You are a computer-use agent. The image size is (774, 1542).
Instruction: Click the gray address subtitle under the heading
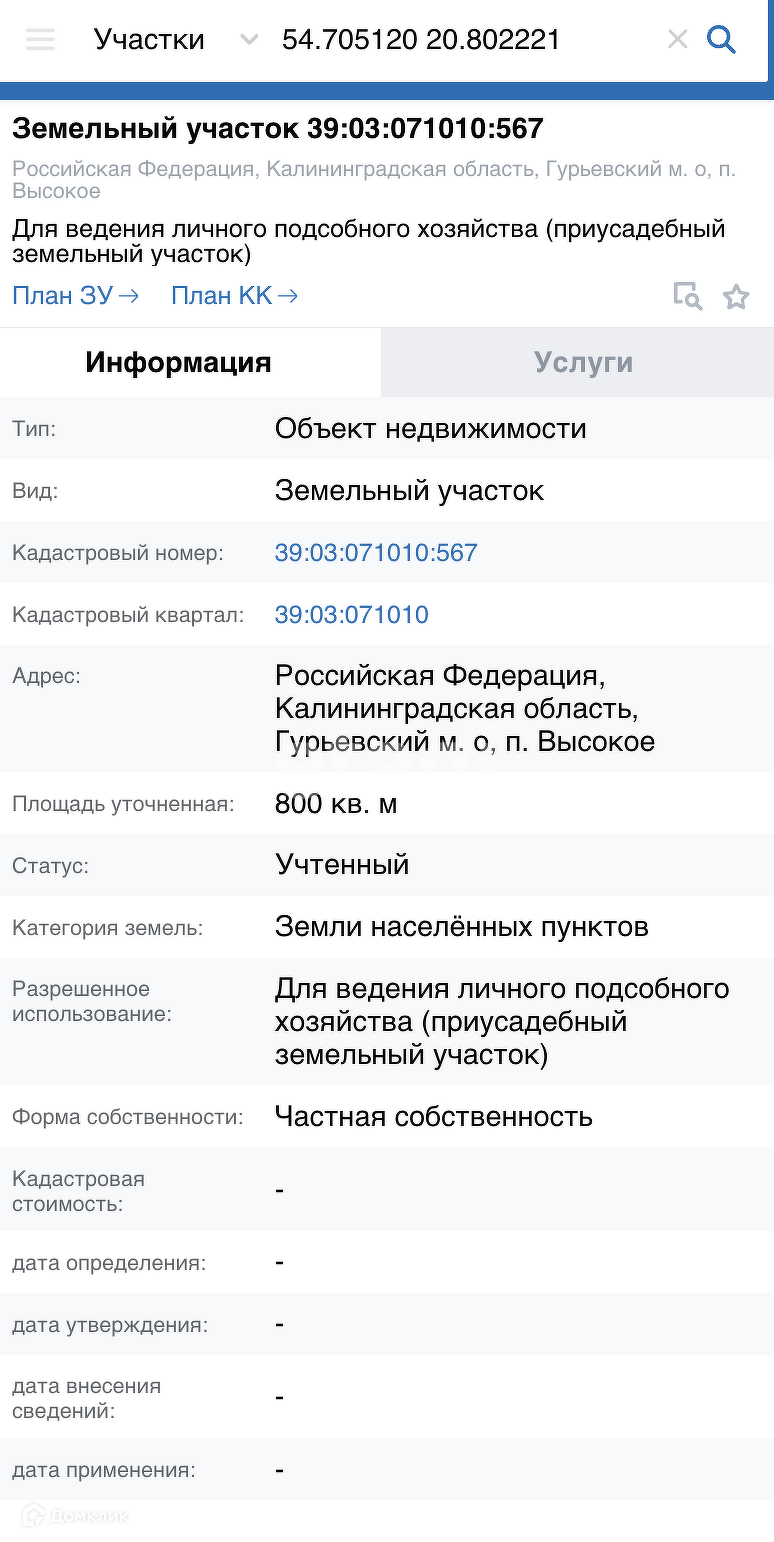373,180
